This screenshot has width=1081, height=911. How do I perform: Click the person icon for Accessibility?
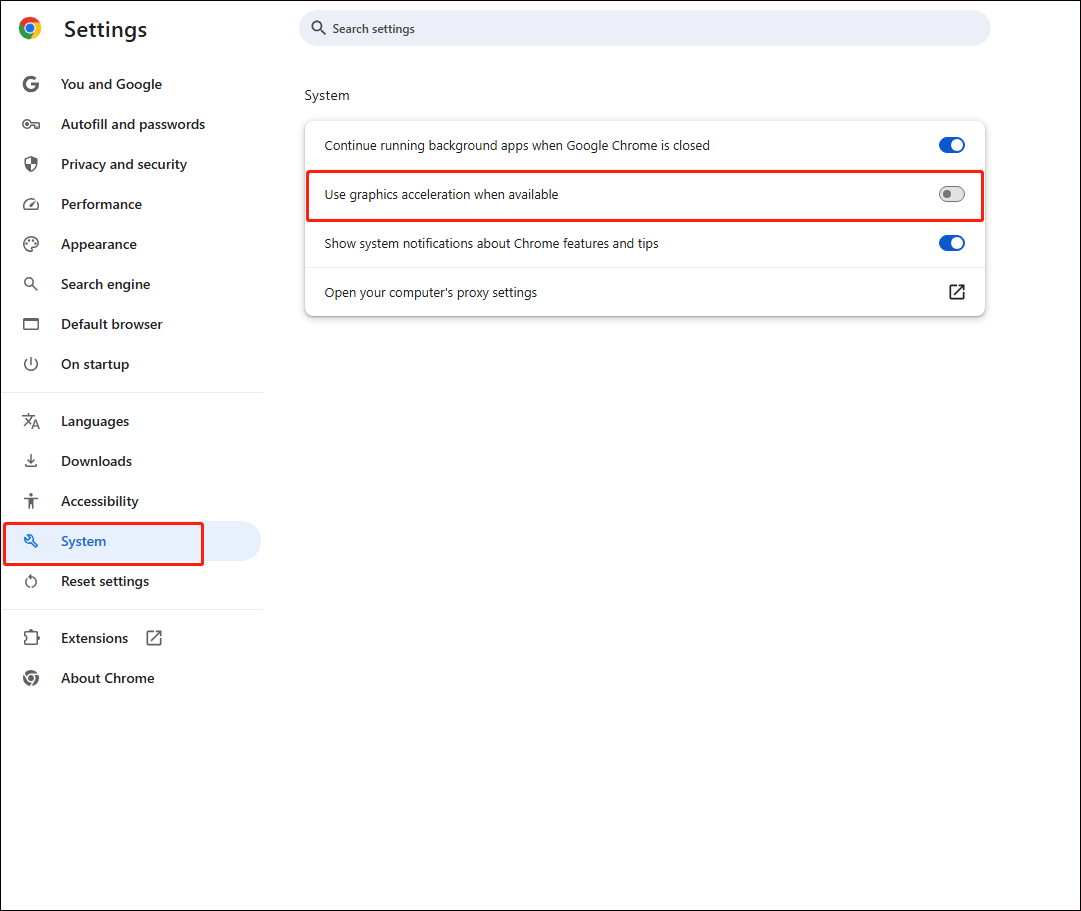click(x=31, y=501)
